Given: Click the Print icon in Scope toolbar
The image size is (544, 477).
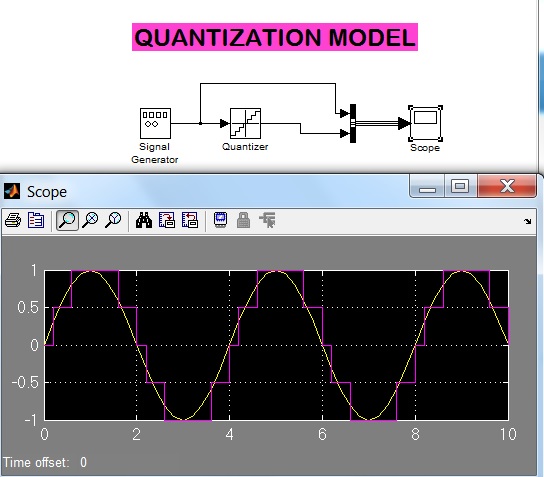Looking at the screenshot, I should 13,220.
